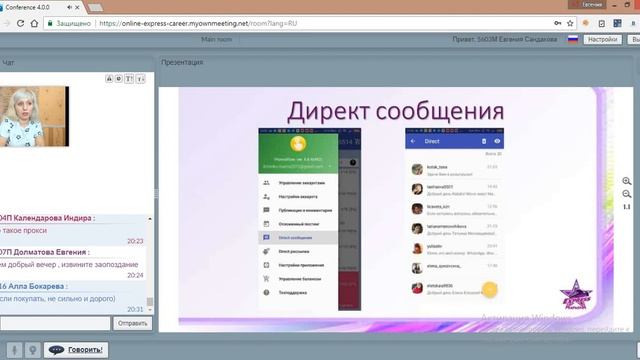Click the 20:24 message timestamp

click(x=135, y=276)
